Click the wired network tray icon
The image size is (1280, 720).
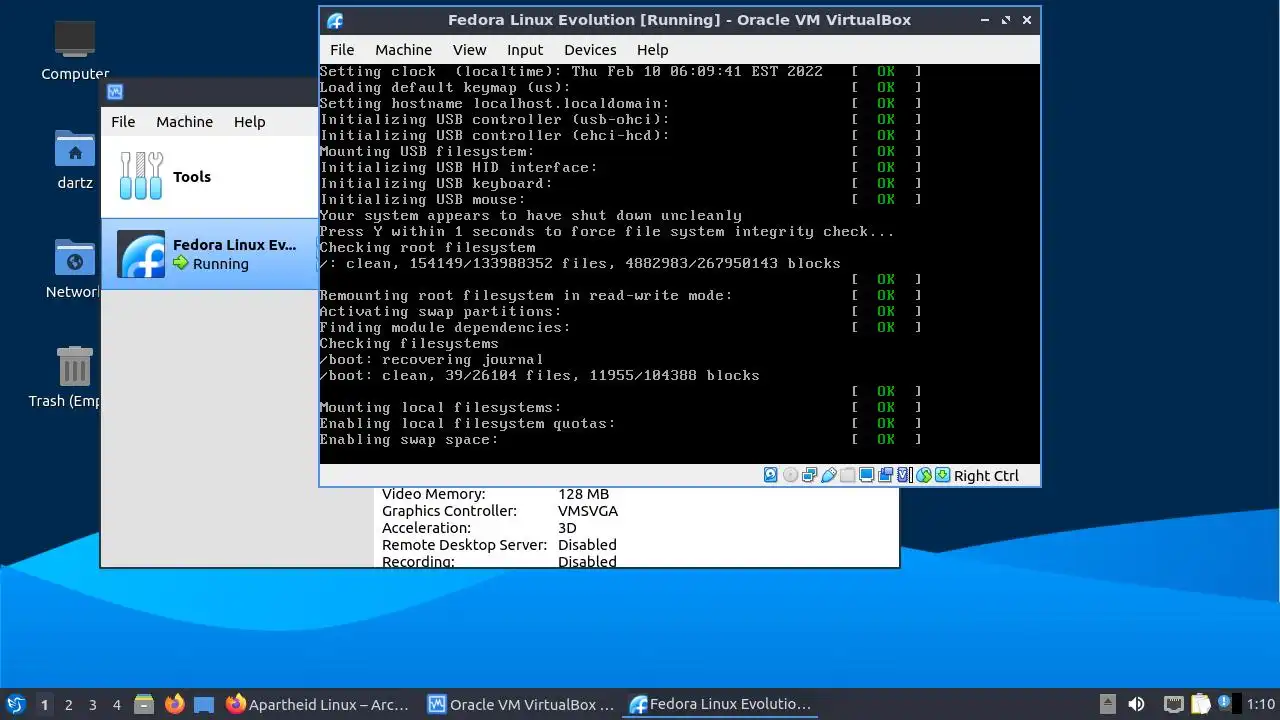[x=1174, y=704]
